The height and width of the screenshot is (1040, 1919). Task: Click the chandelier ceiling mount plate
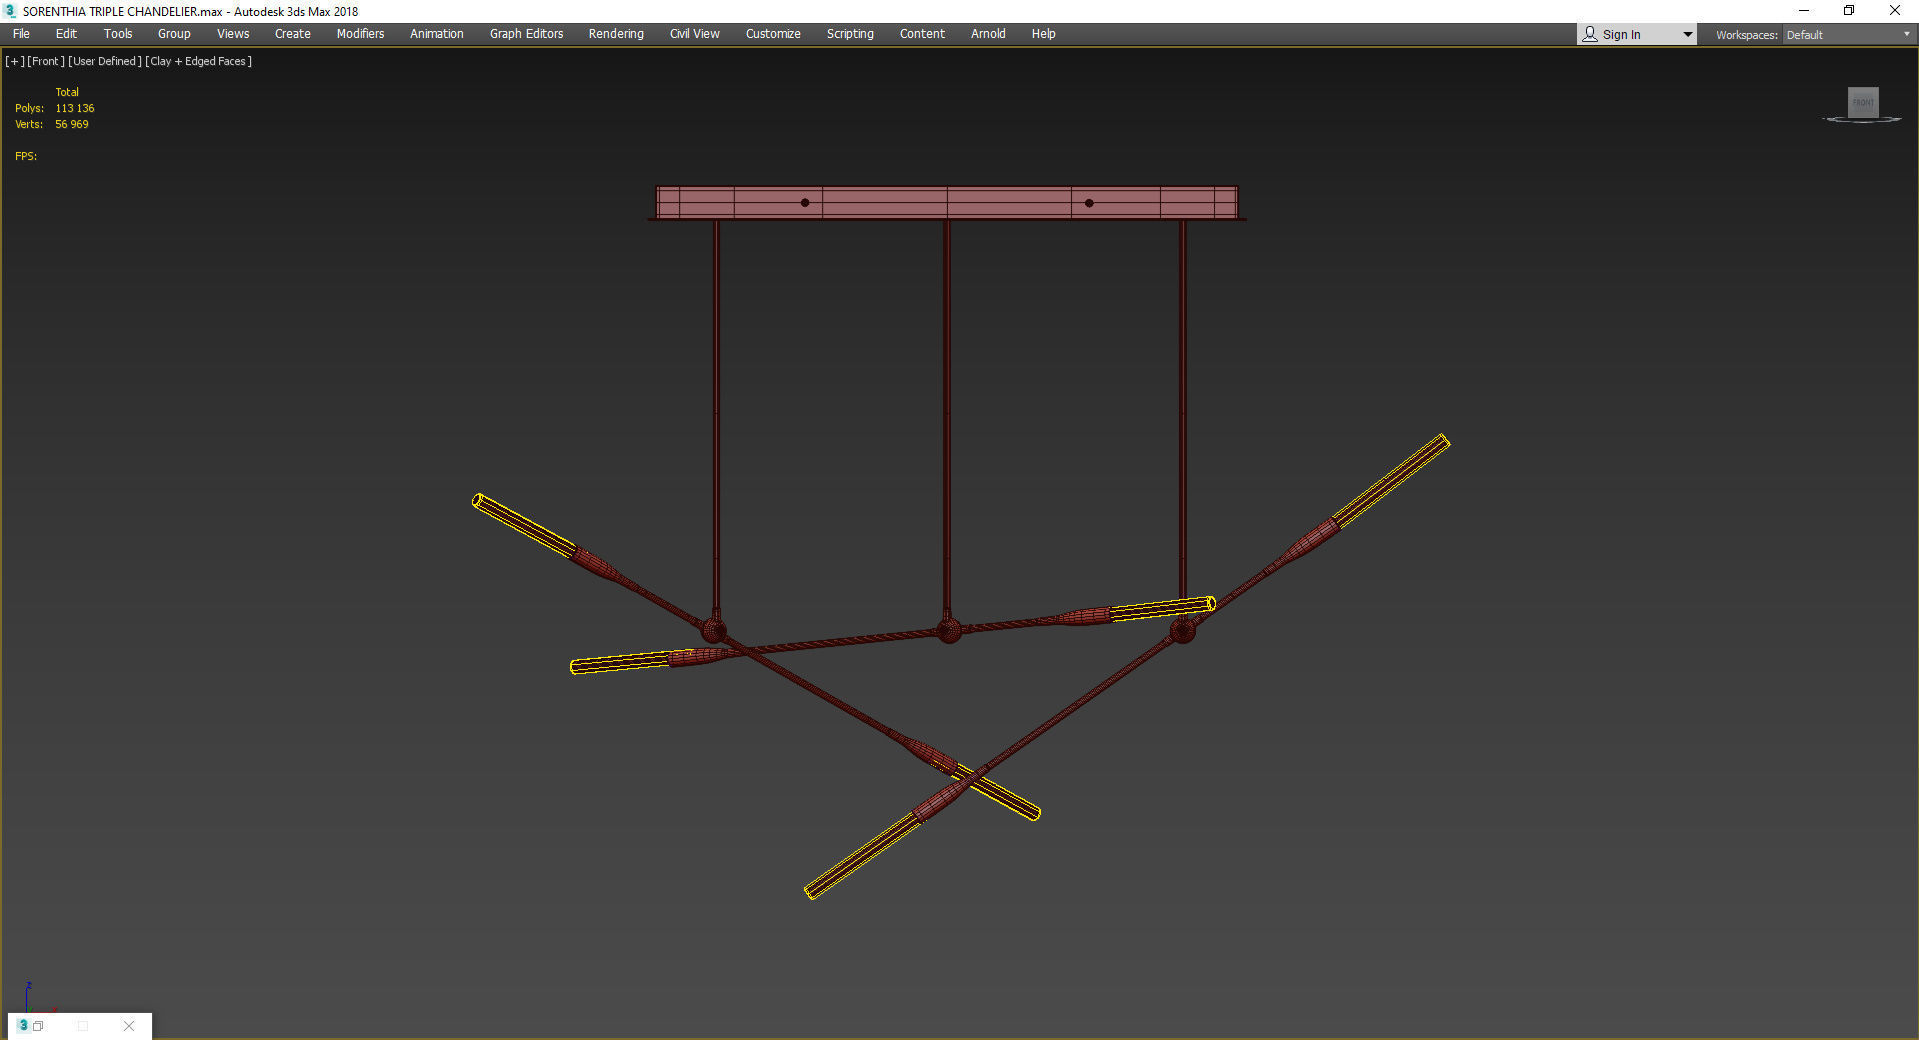[947, 202]
